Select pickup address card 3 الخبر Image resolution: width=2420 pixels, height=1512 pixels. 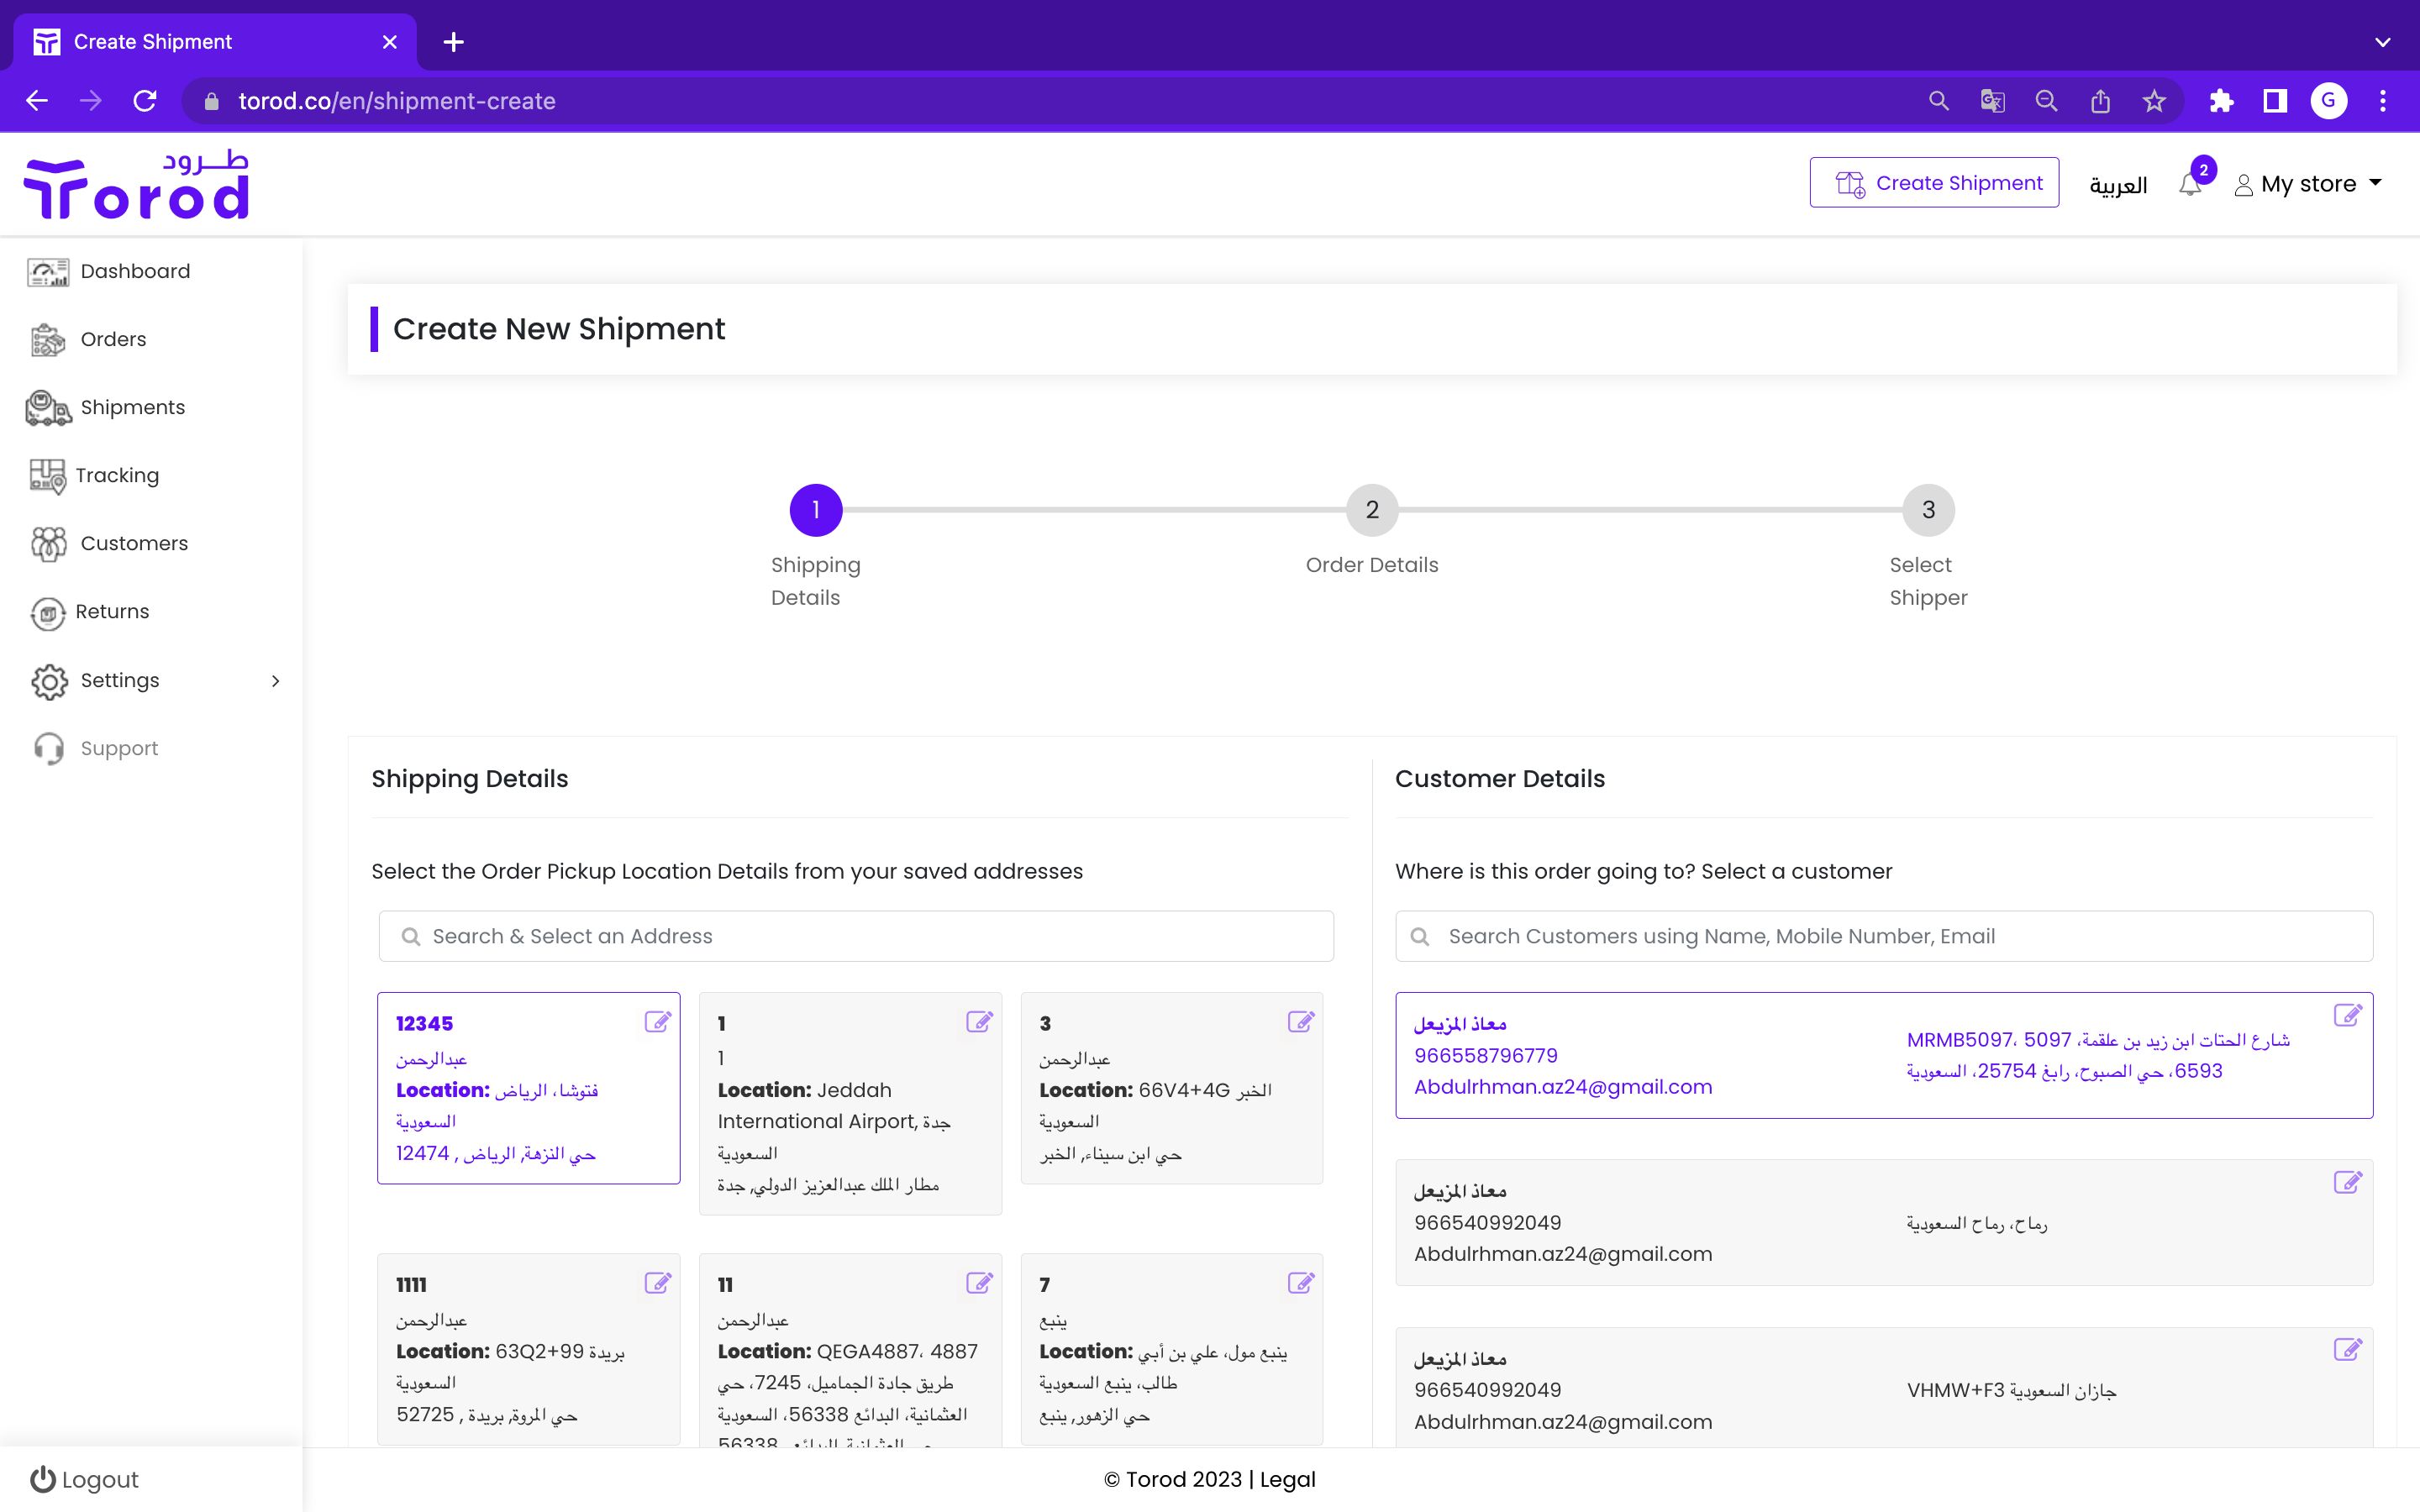pos(1172,1088)
